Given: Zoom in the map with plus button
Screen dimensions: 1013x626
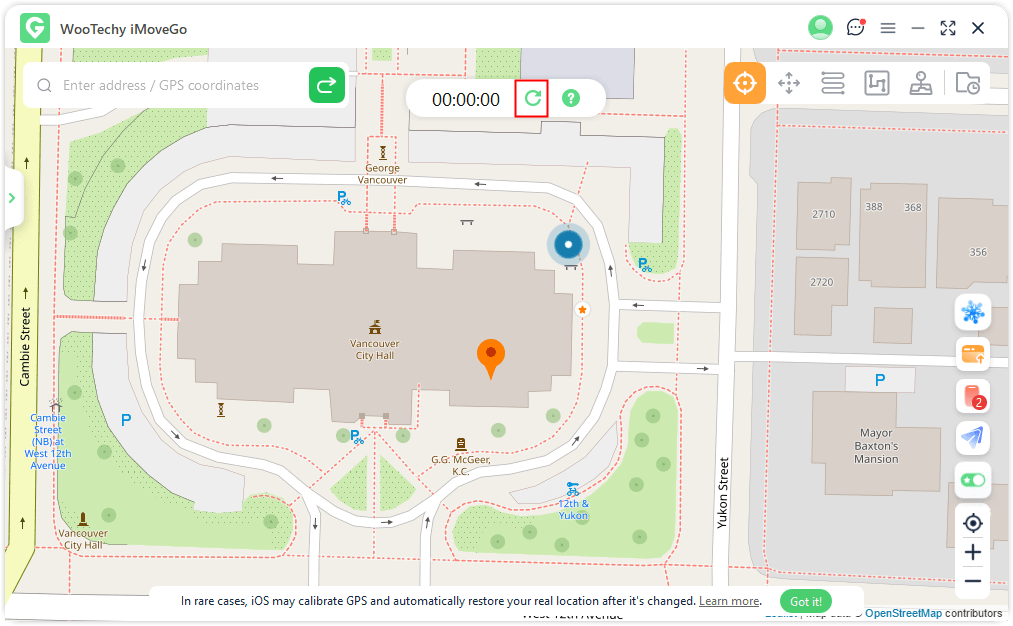Looking at the screenshot, I should pyautogui.click(x=972, y=552).
